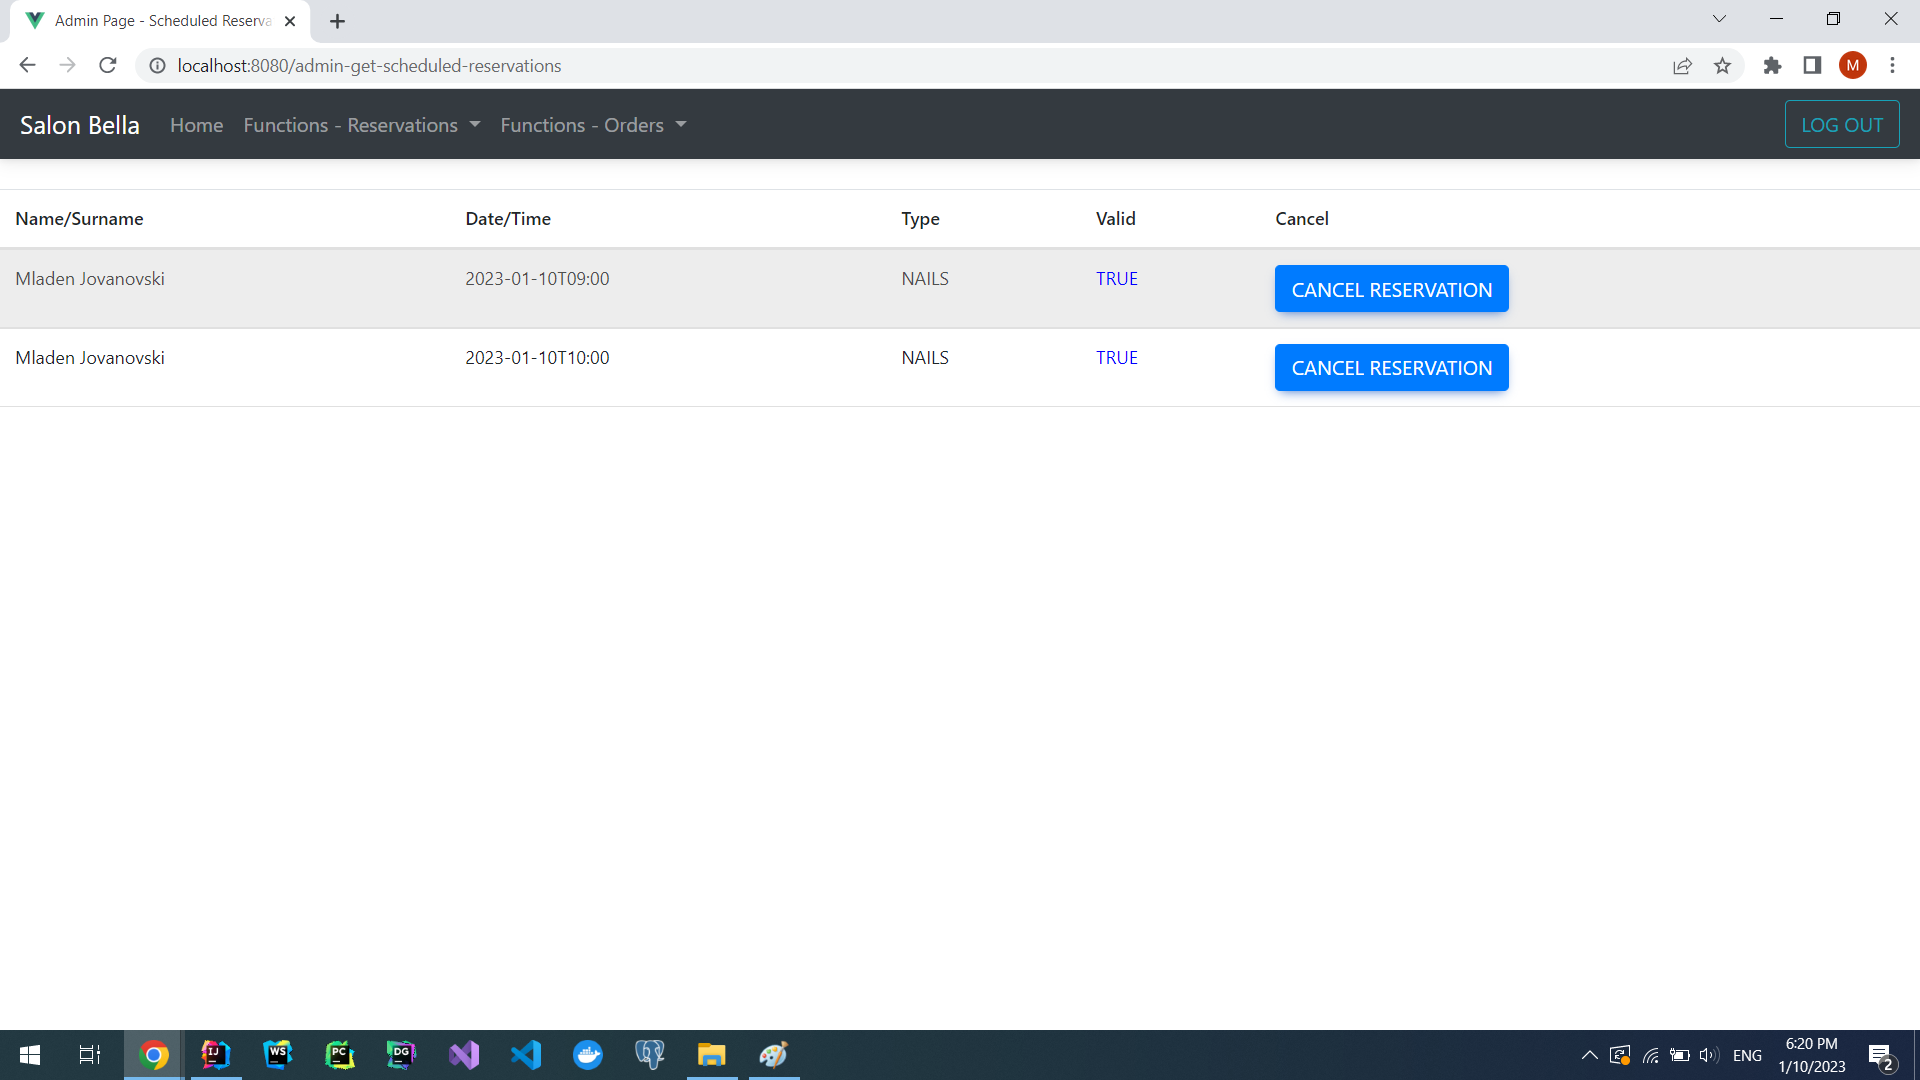Bookmark this page with the star icon

pyautogui.click(x=1722, y=66)
